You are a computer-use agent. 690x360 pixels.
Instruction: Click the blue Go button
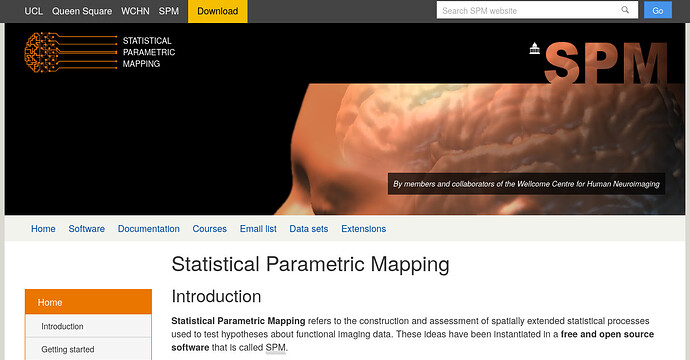(657, 11)
